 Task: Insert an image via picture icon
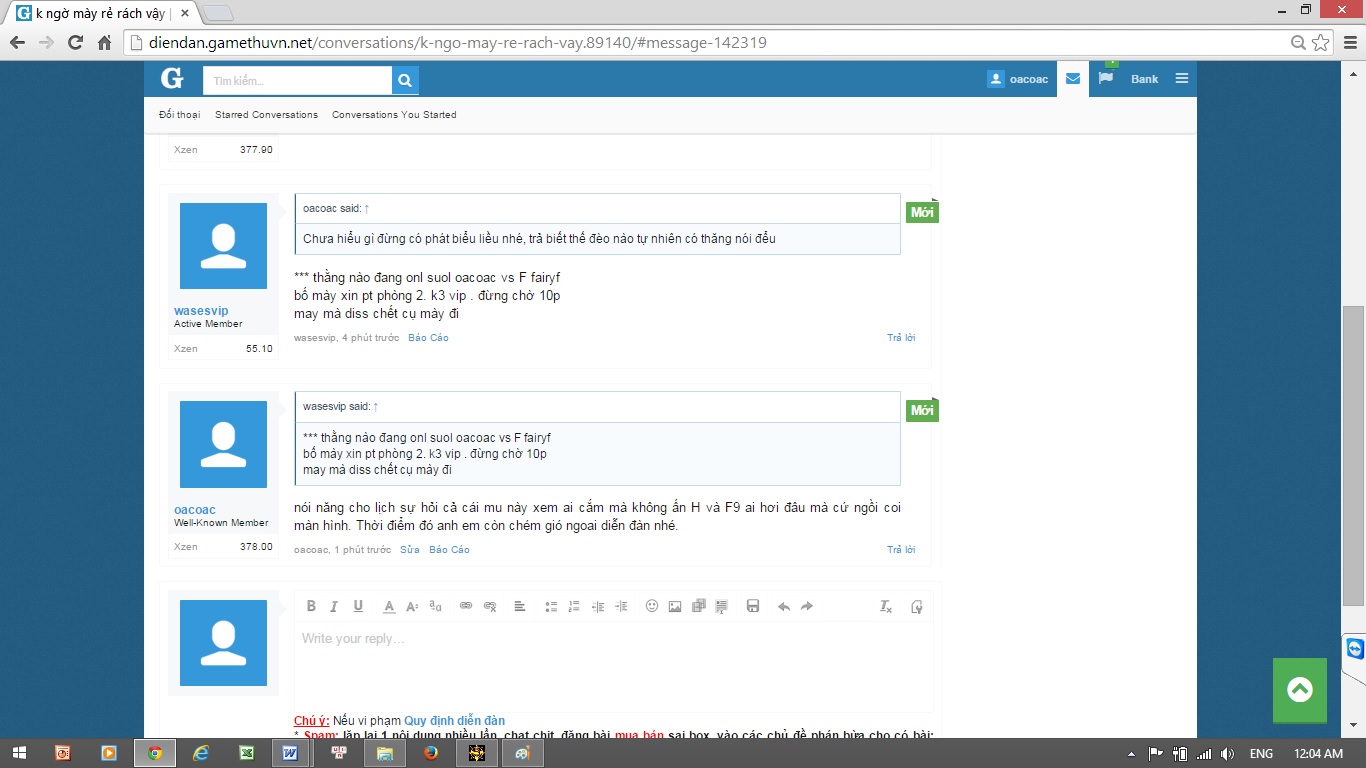click(x=675, y=606)
